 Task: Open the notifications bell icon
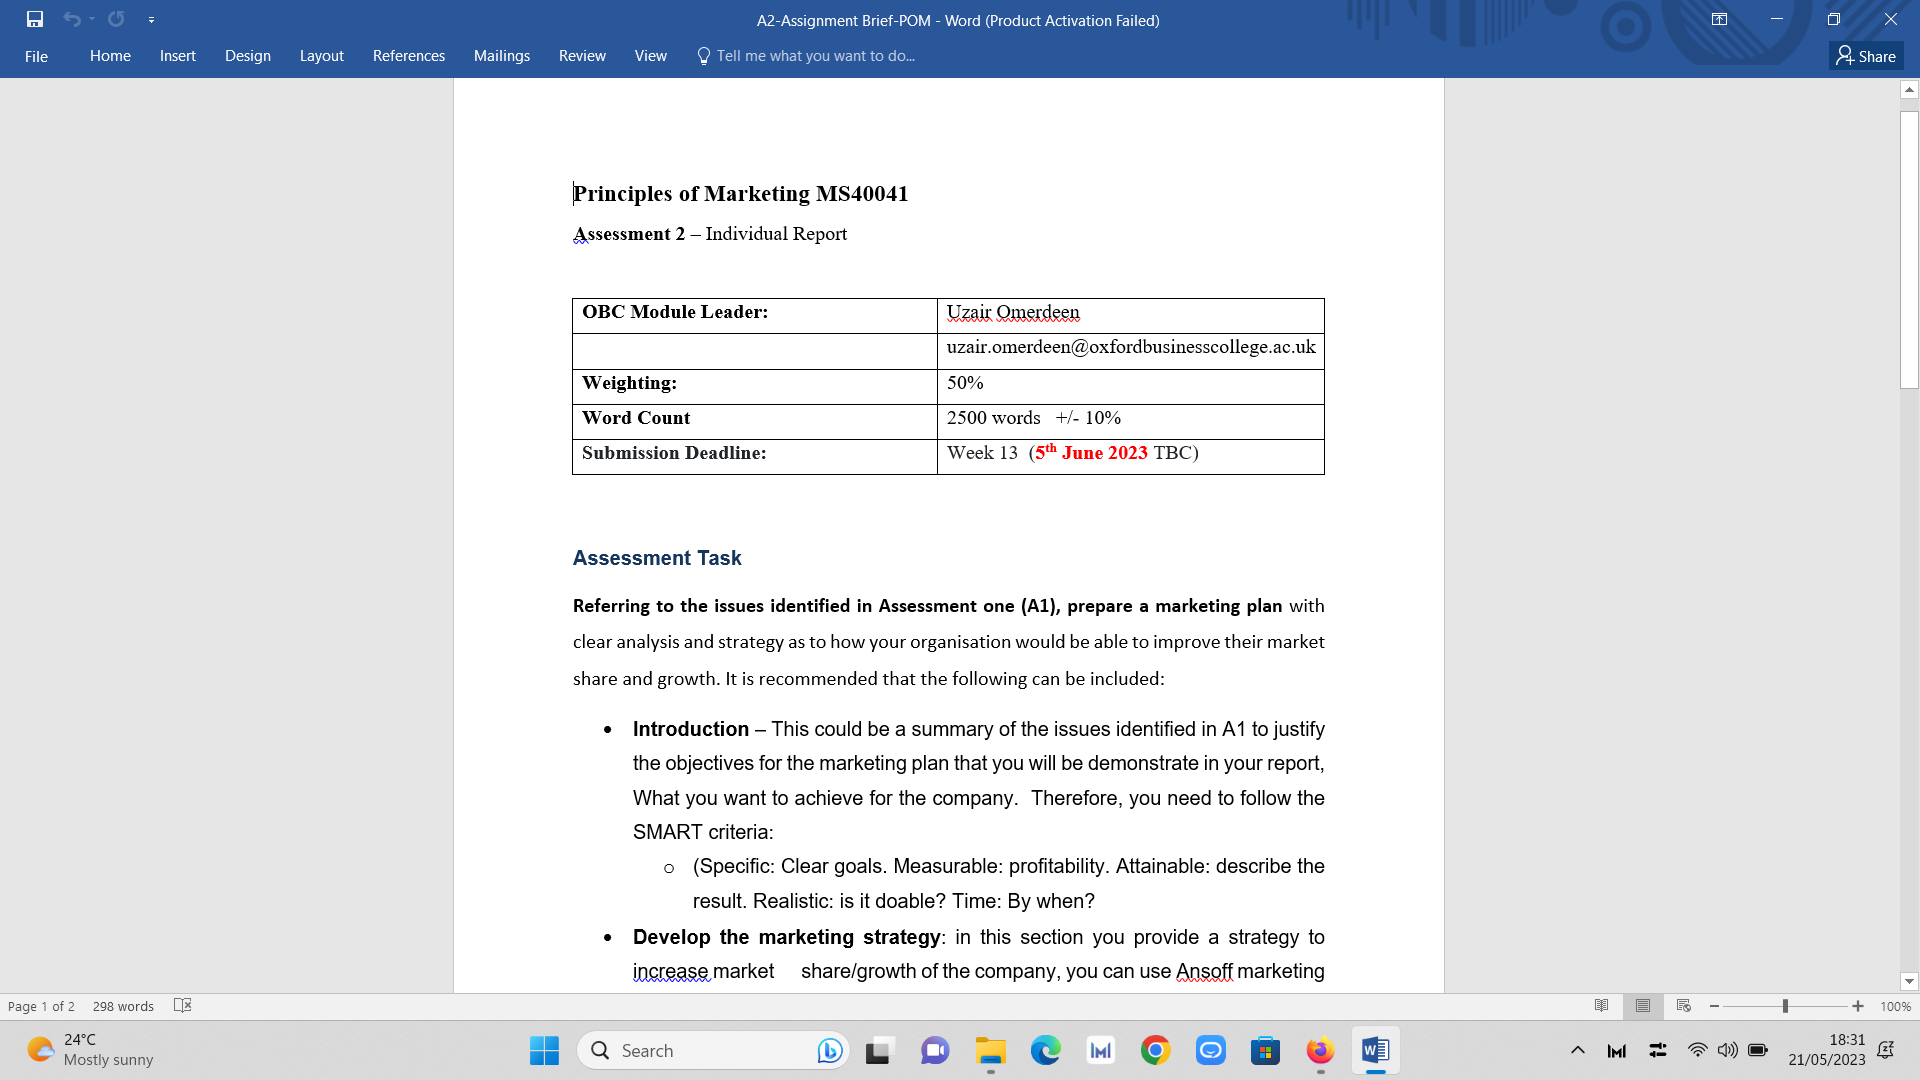1886,1050
